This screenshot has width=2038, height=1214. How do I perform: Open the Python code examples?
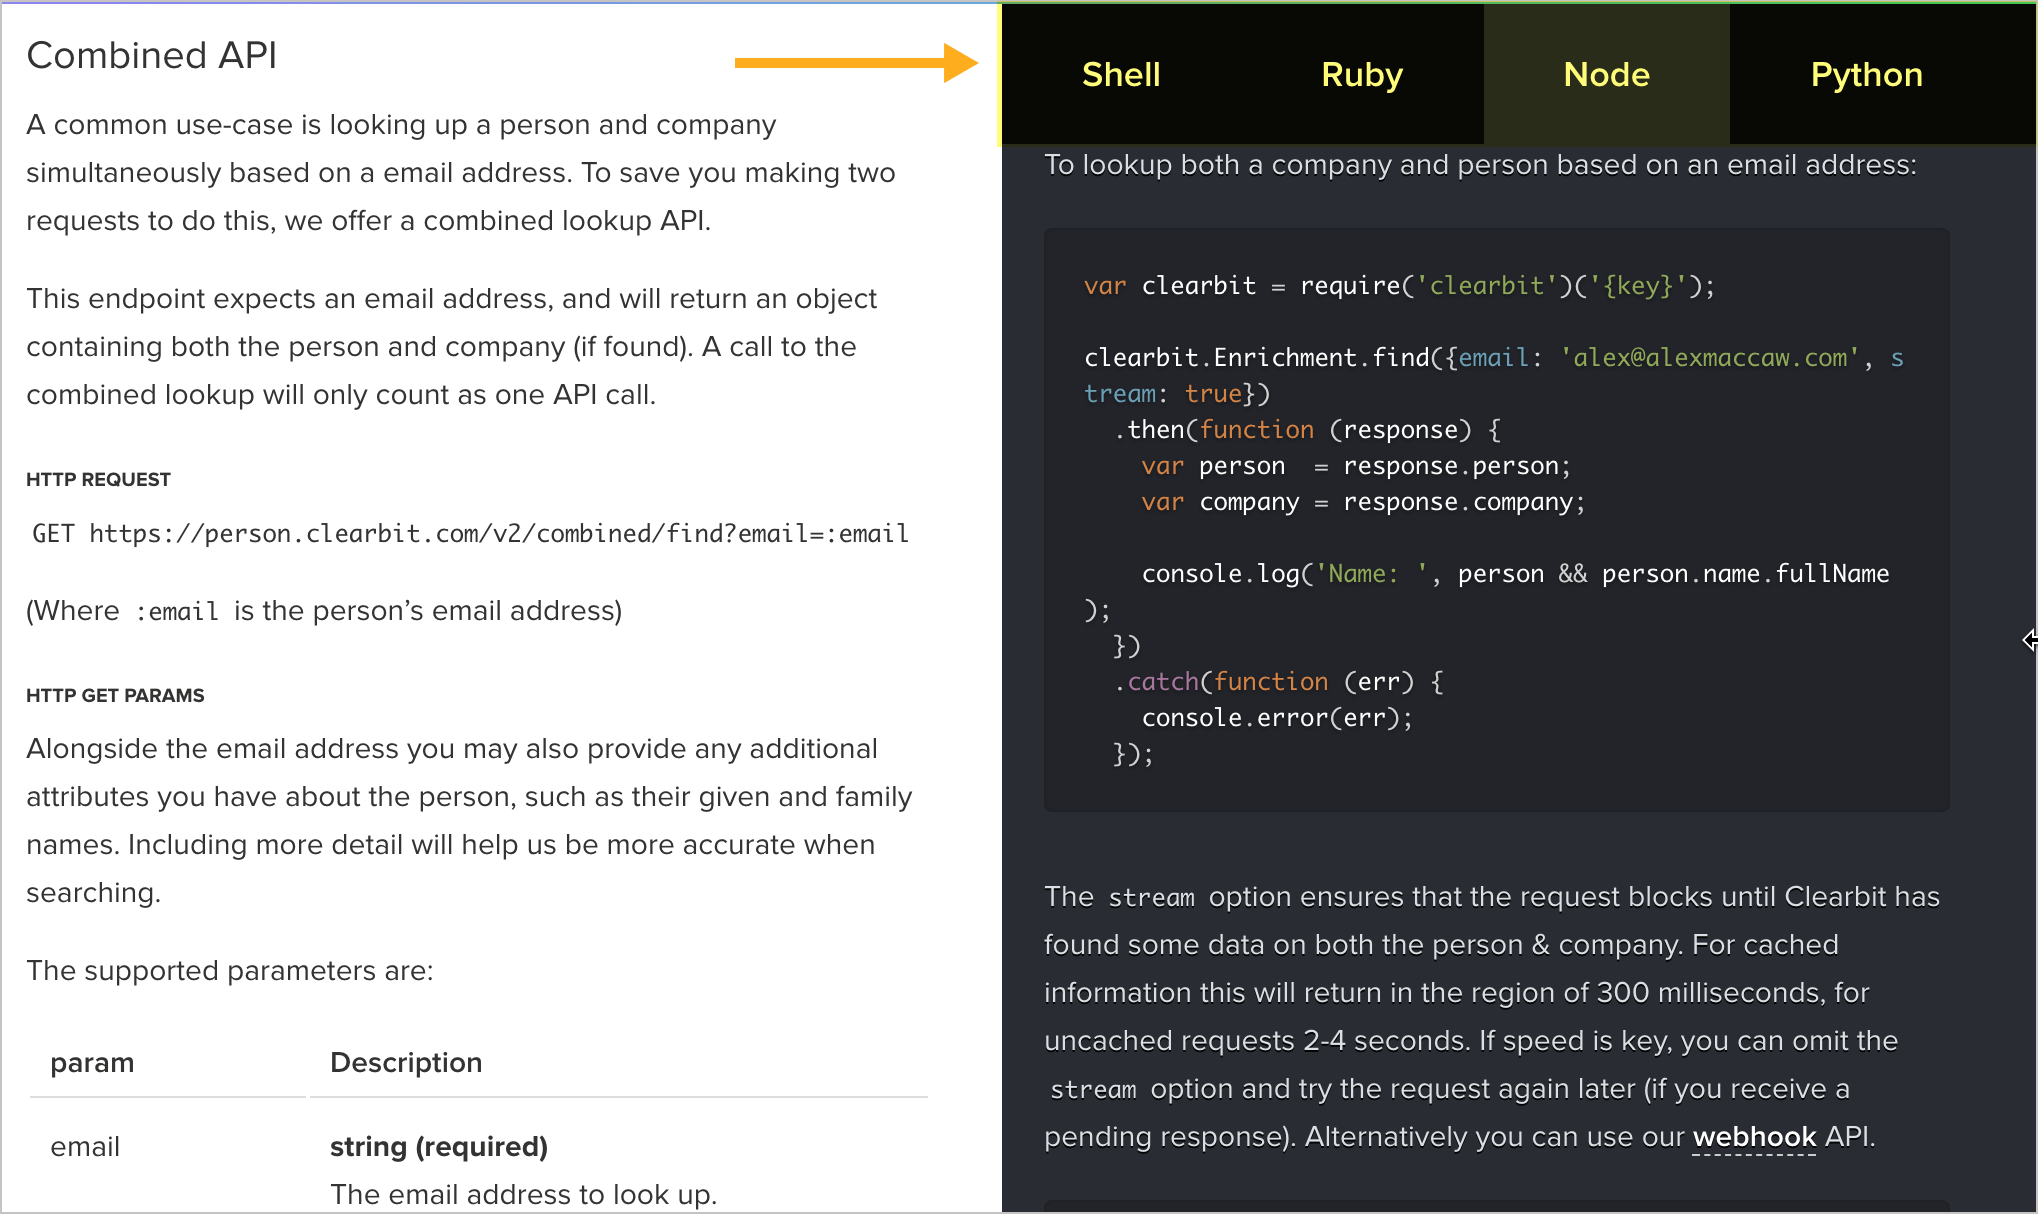click(1865, 74)
